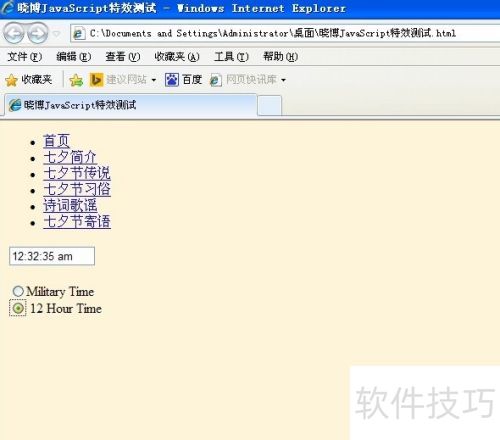Image resolution: width=500 pixels, height=440 pixels.
Task: Focus the address bar file path
Action: tap(273, 33)
